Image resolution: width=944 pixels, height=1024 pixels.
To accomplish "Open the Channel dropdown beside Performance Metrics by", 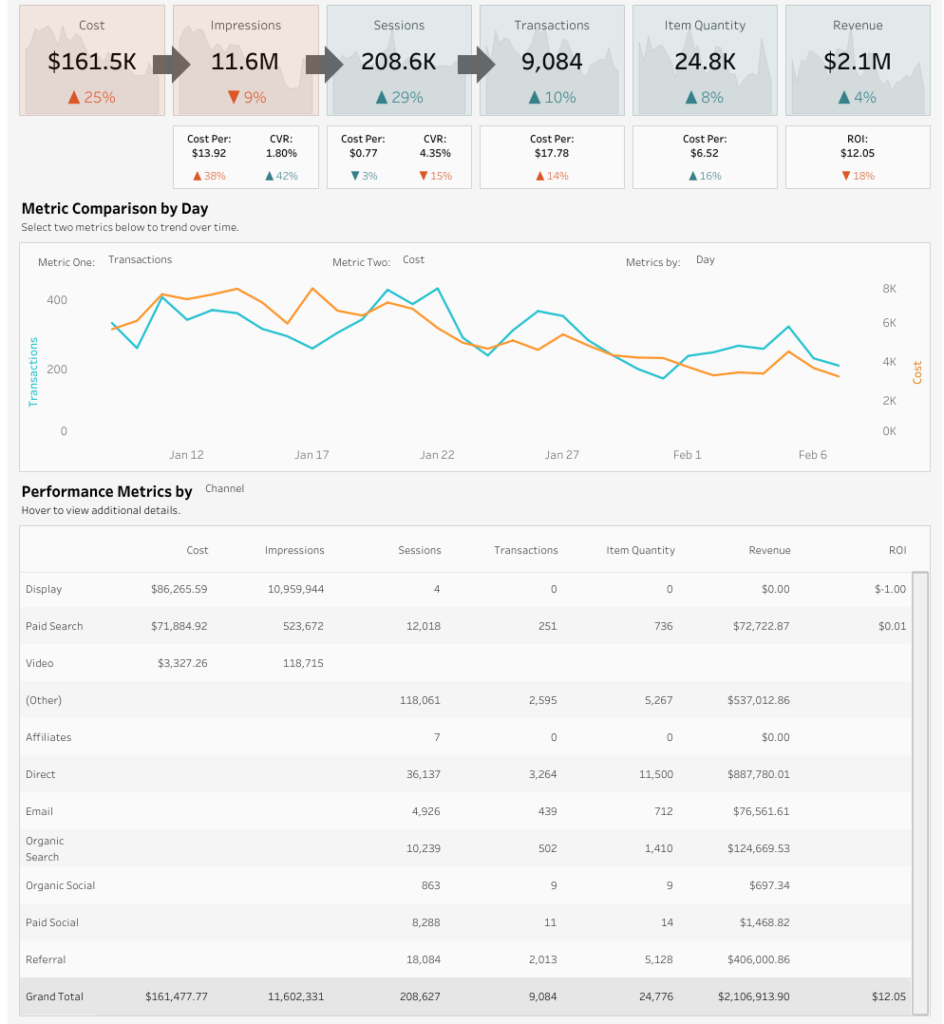I will click(224, 489).
